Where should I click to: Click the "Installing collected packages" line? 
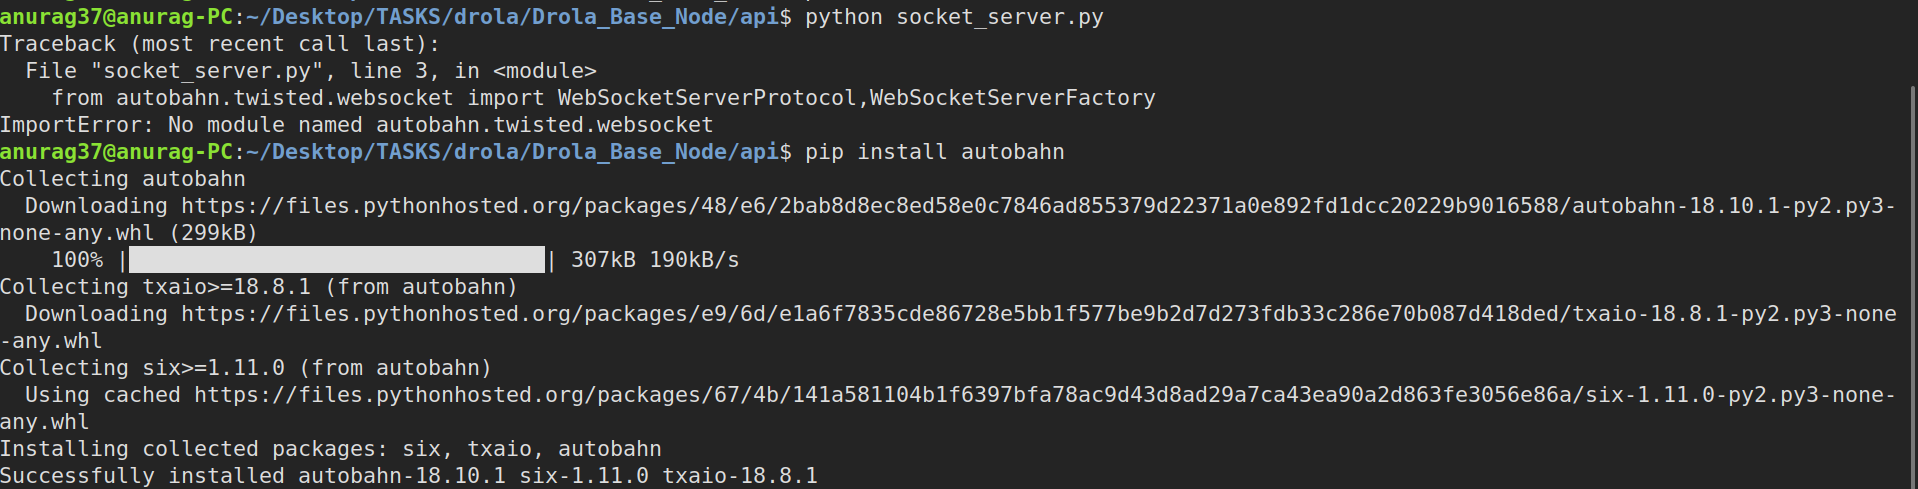(331, 449)
